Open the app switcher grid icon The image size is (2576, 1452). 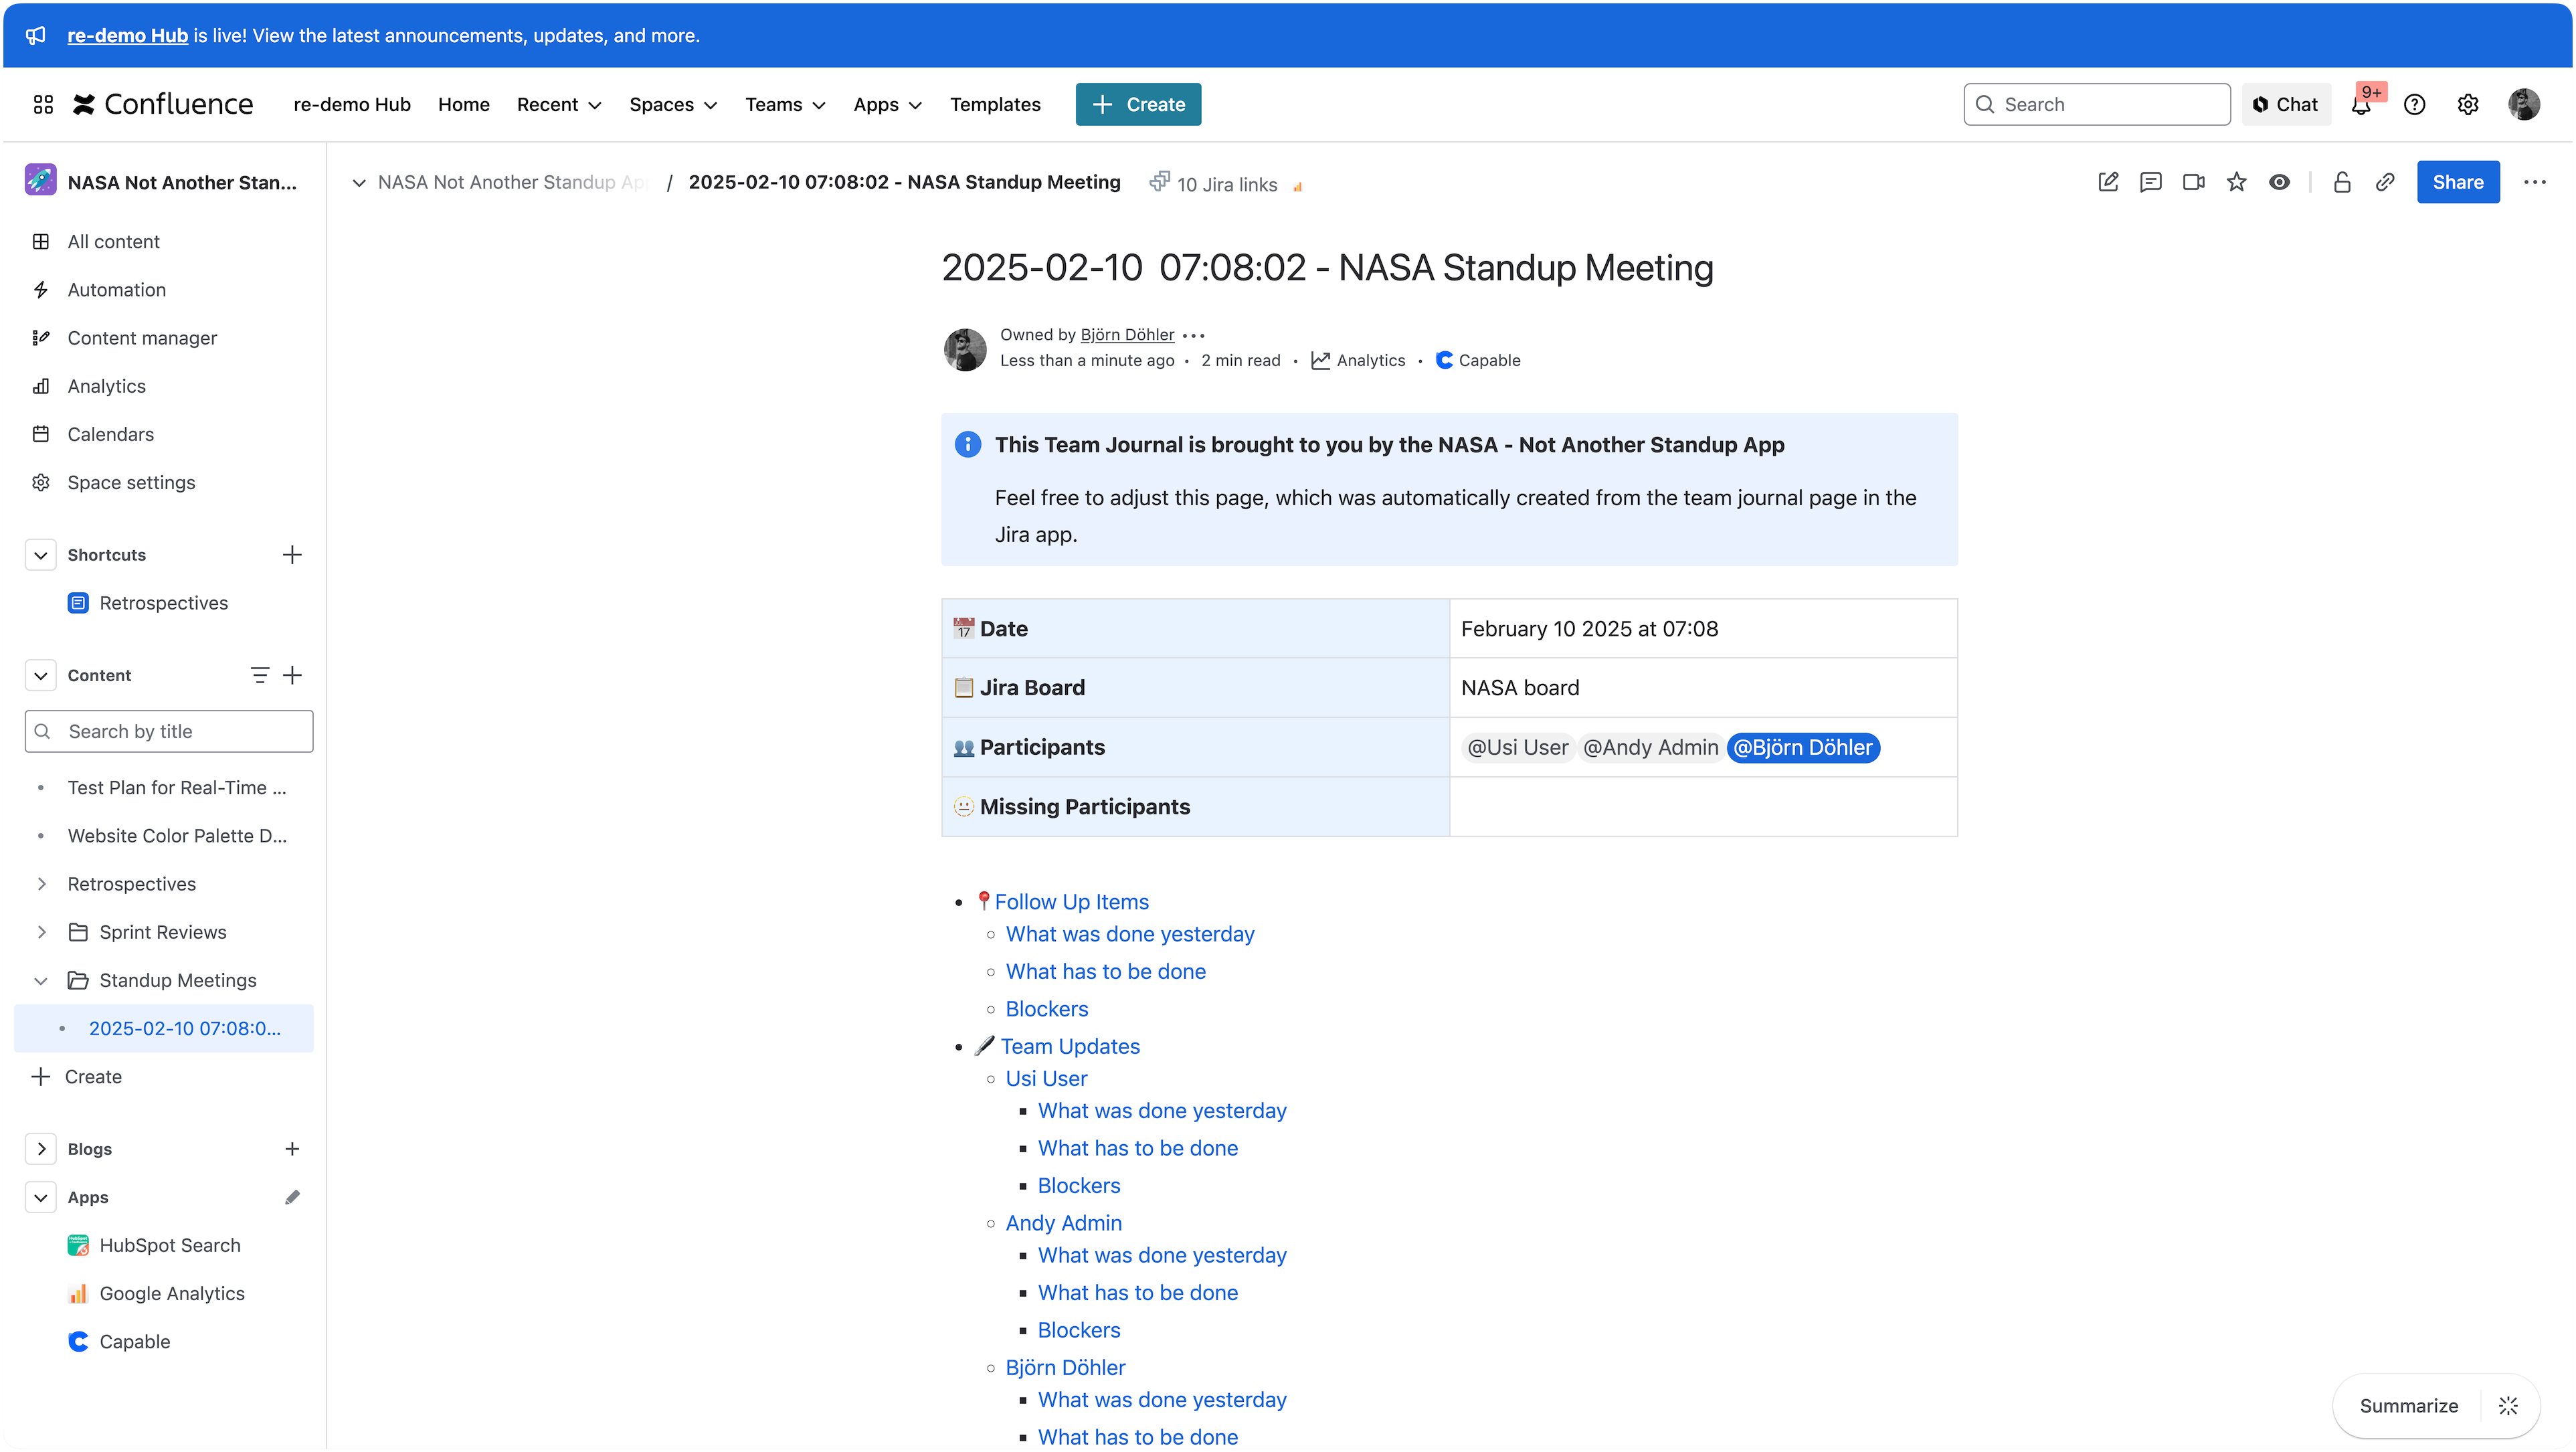pyautogui.click(x=43, y=104)
